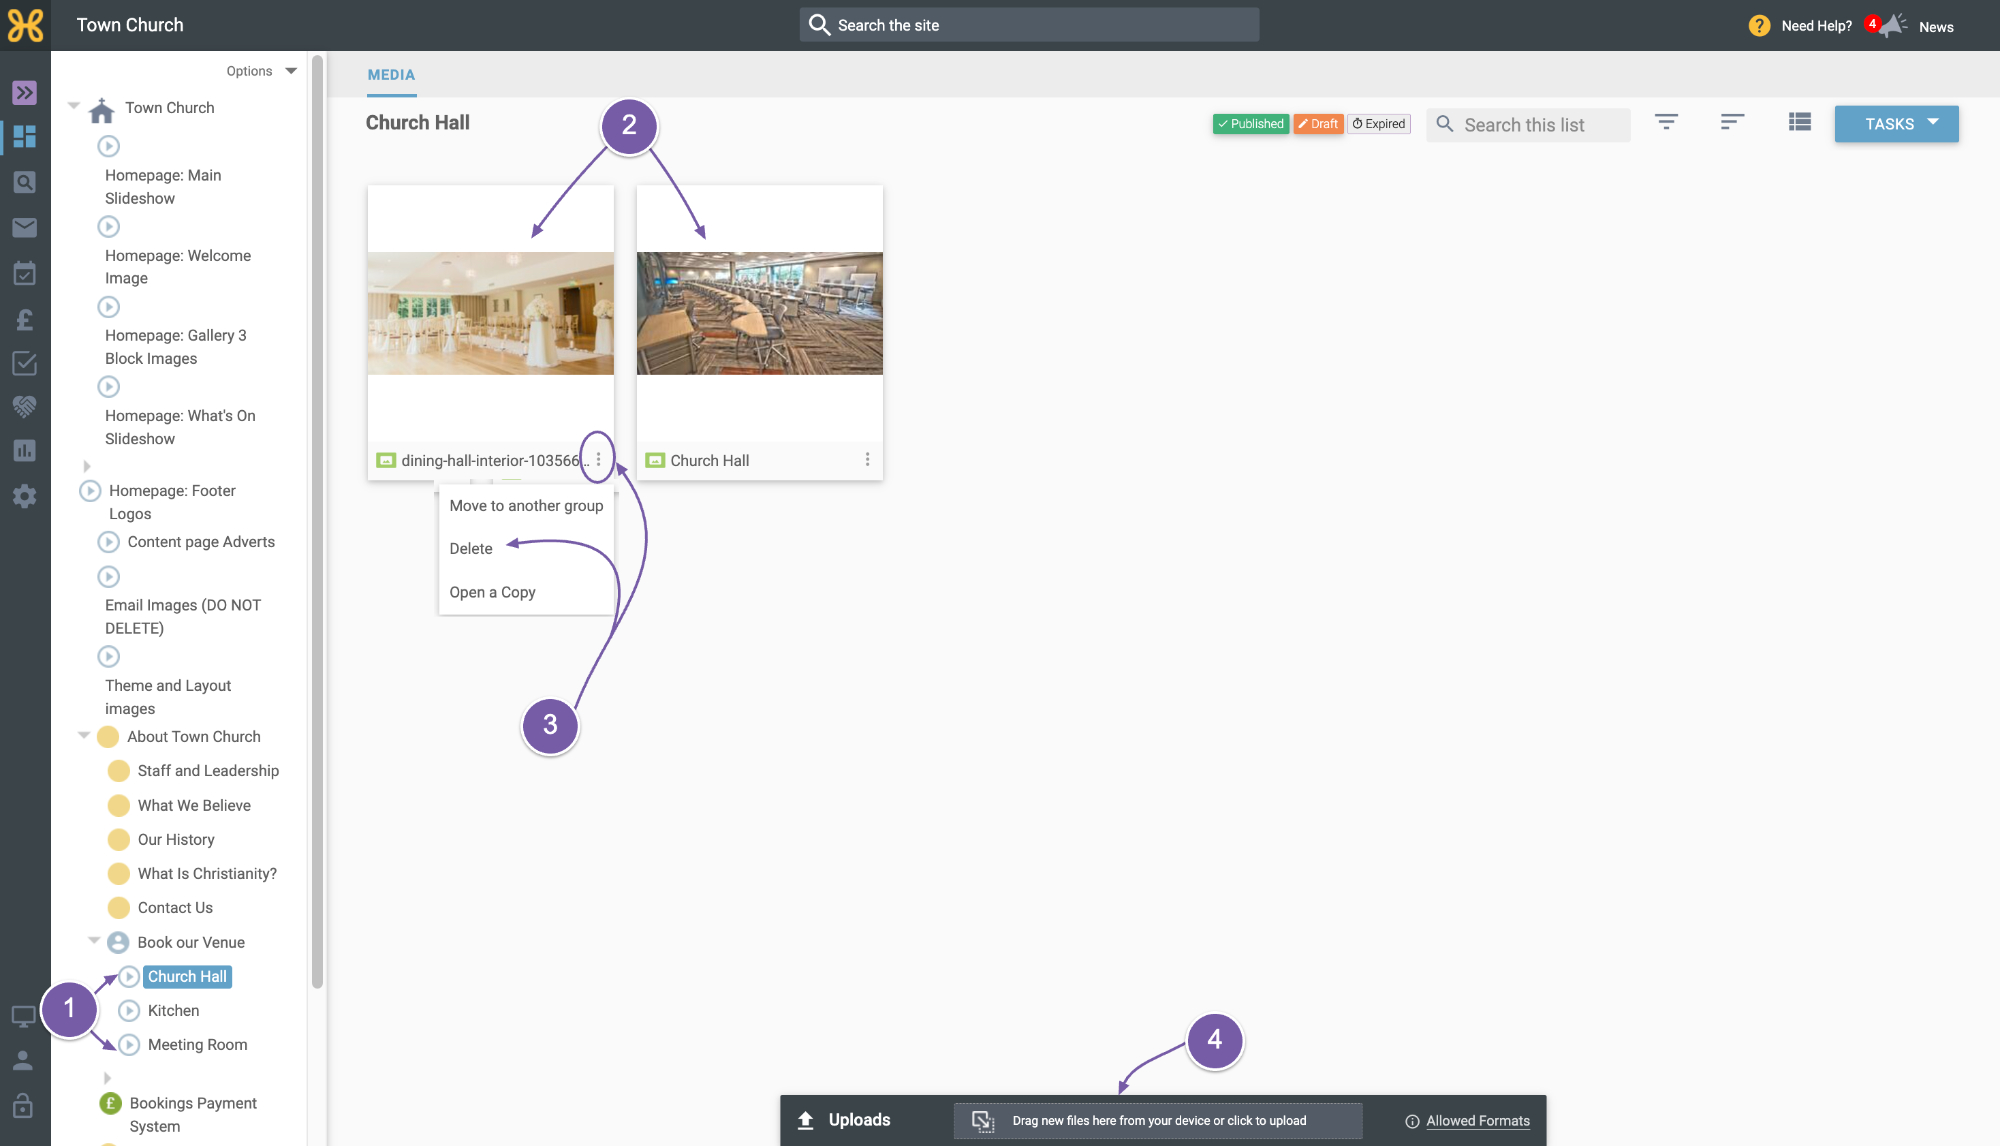Toggle the Draft status filter
The width and height of the screenshot is (2000, 1146).
1318,124
